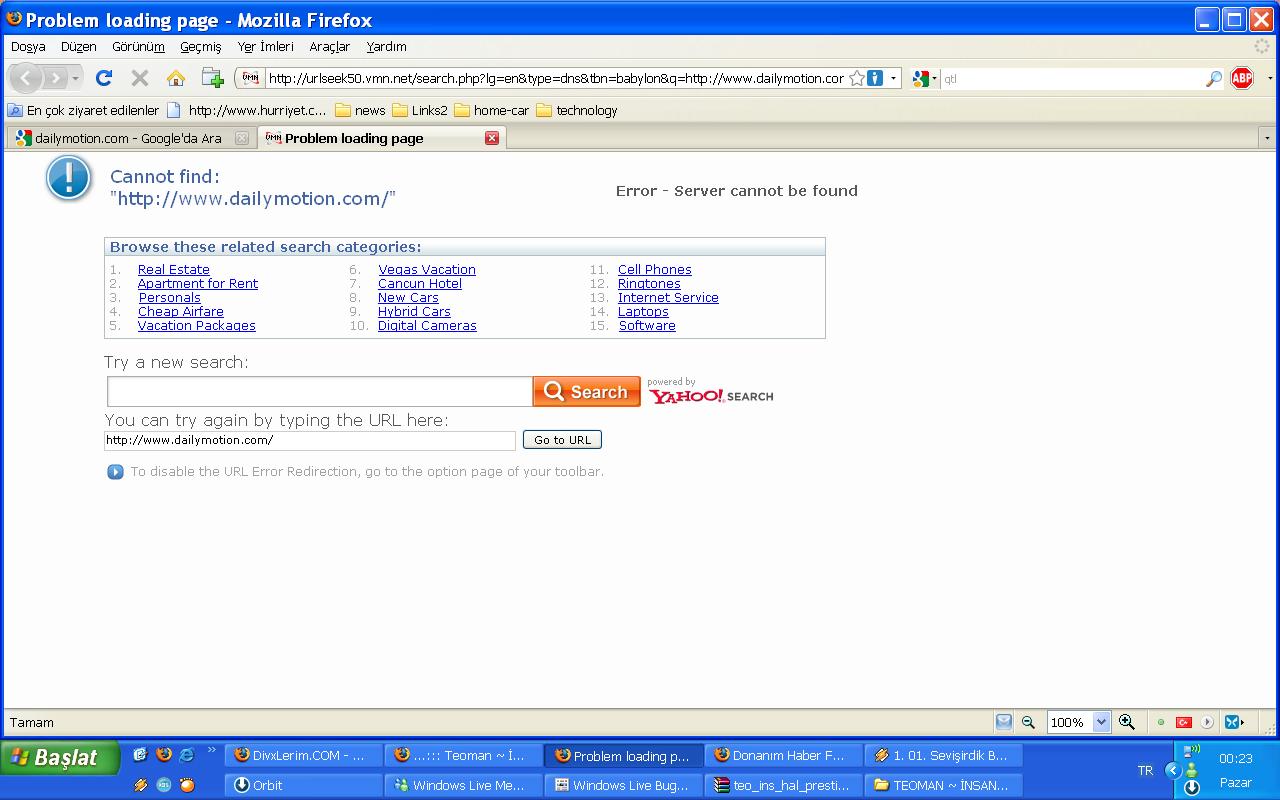Bookmark this page with the star icon
1280x800 pixels.
point(857,78)
